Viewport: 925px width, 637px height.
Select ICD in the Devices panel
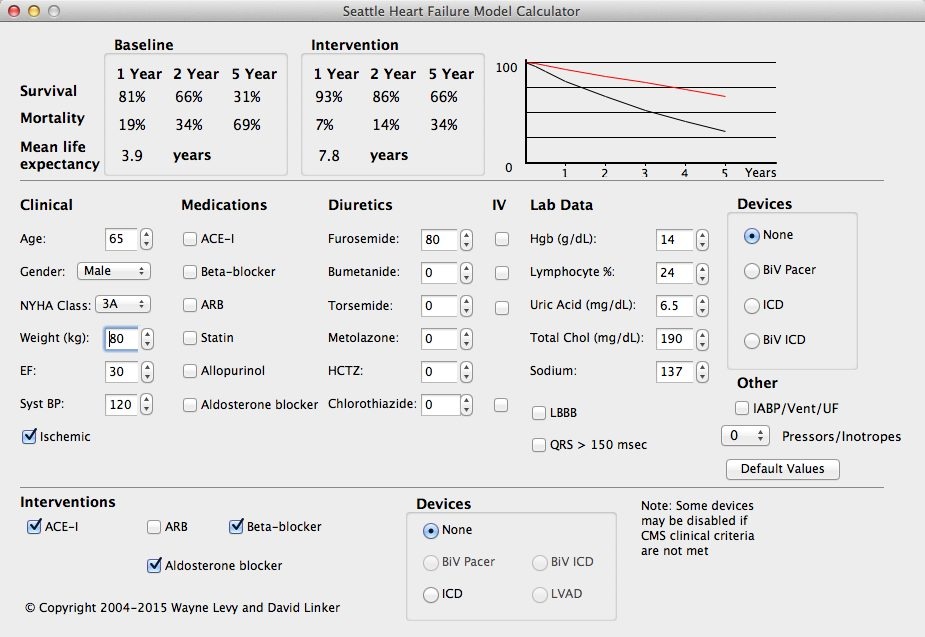[751, 305]
